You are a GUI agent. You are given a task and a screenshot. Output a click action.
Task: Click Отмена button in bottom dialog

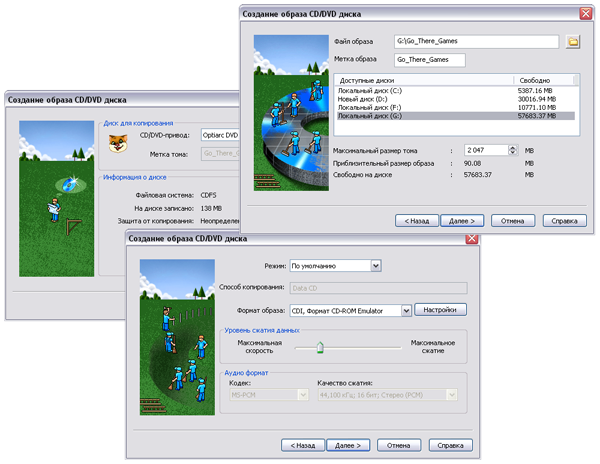(399, 445)
